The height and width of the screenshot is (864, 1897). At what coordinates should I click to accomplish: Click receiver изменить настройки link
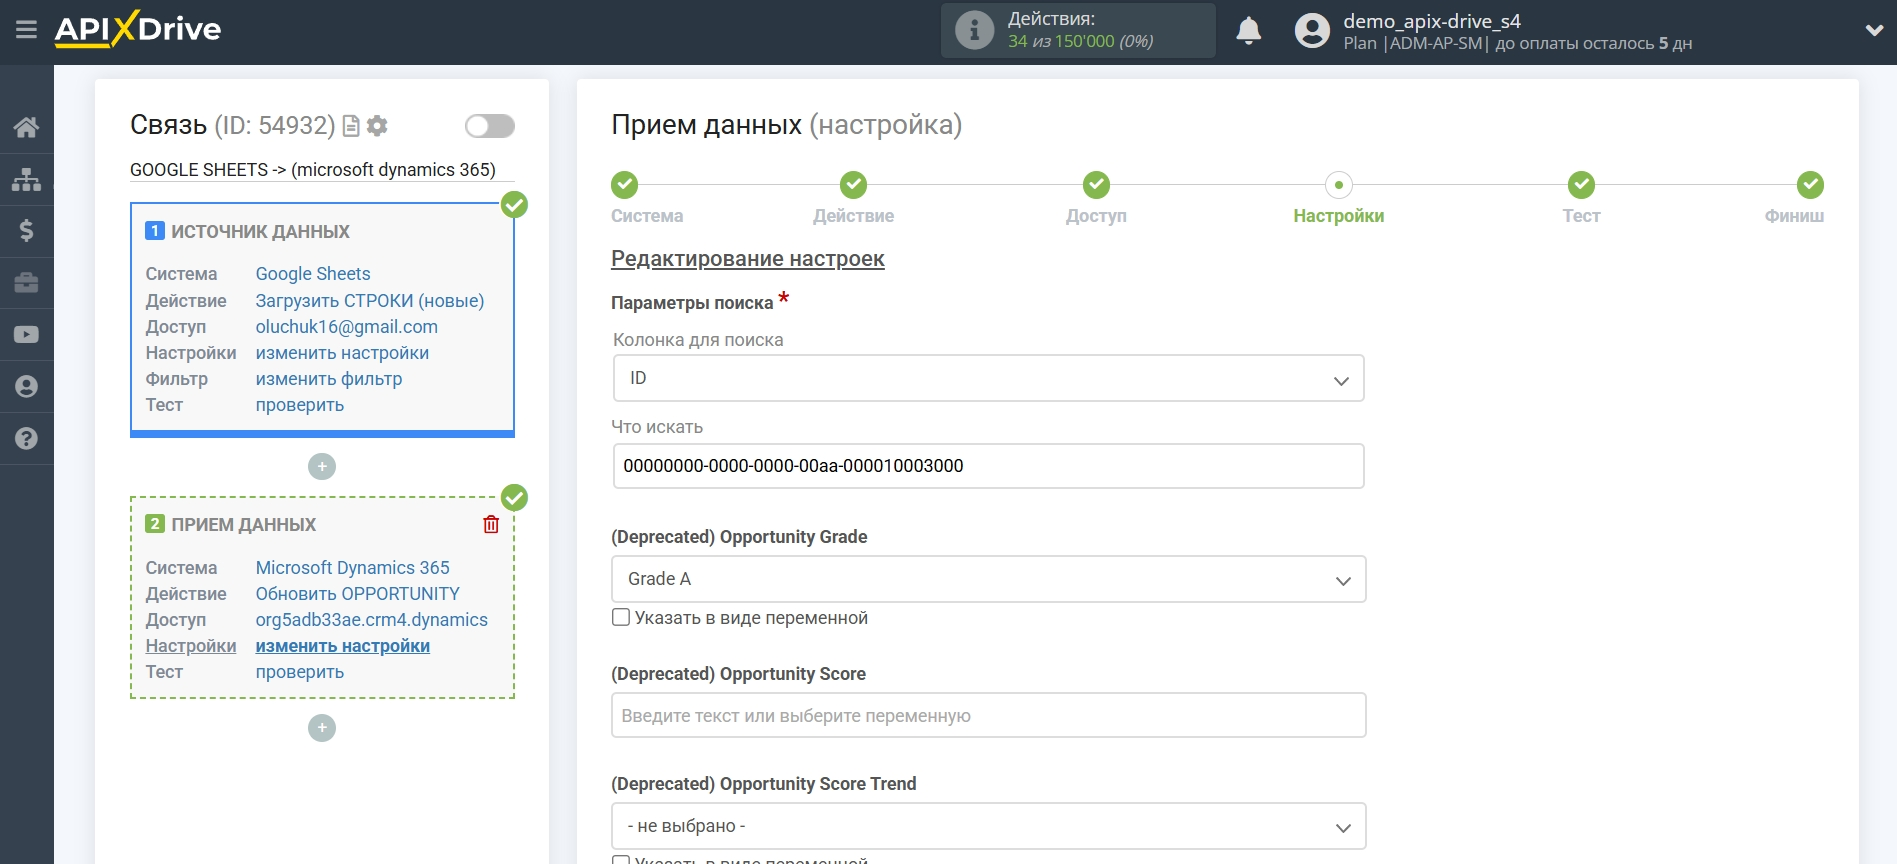coord(343,646)
